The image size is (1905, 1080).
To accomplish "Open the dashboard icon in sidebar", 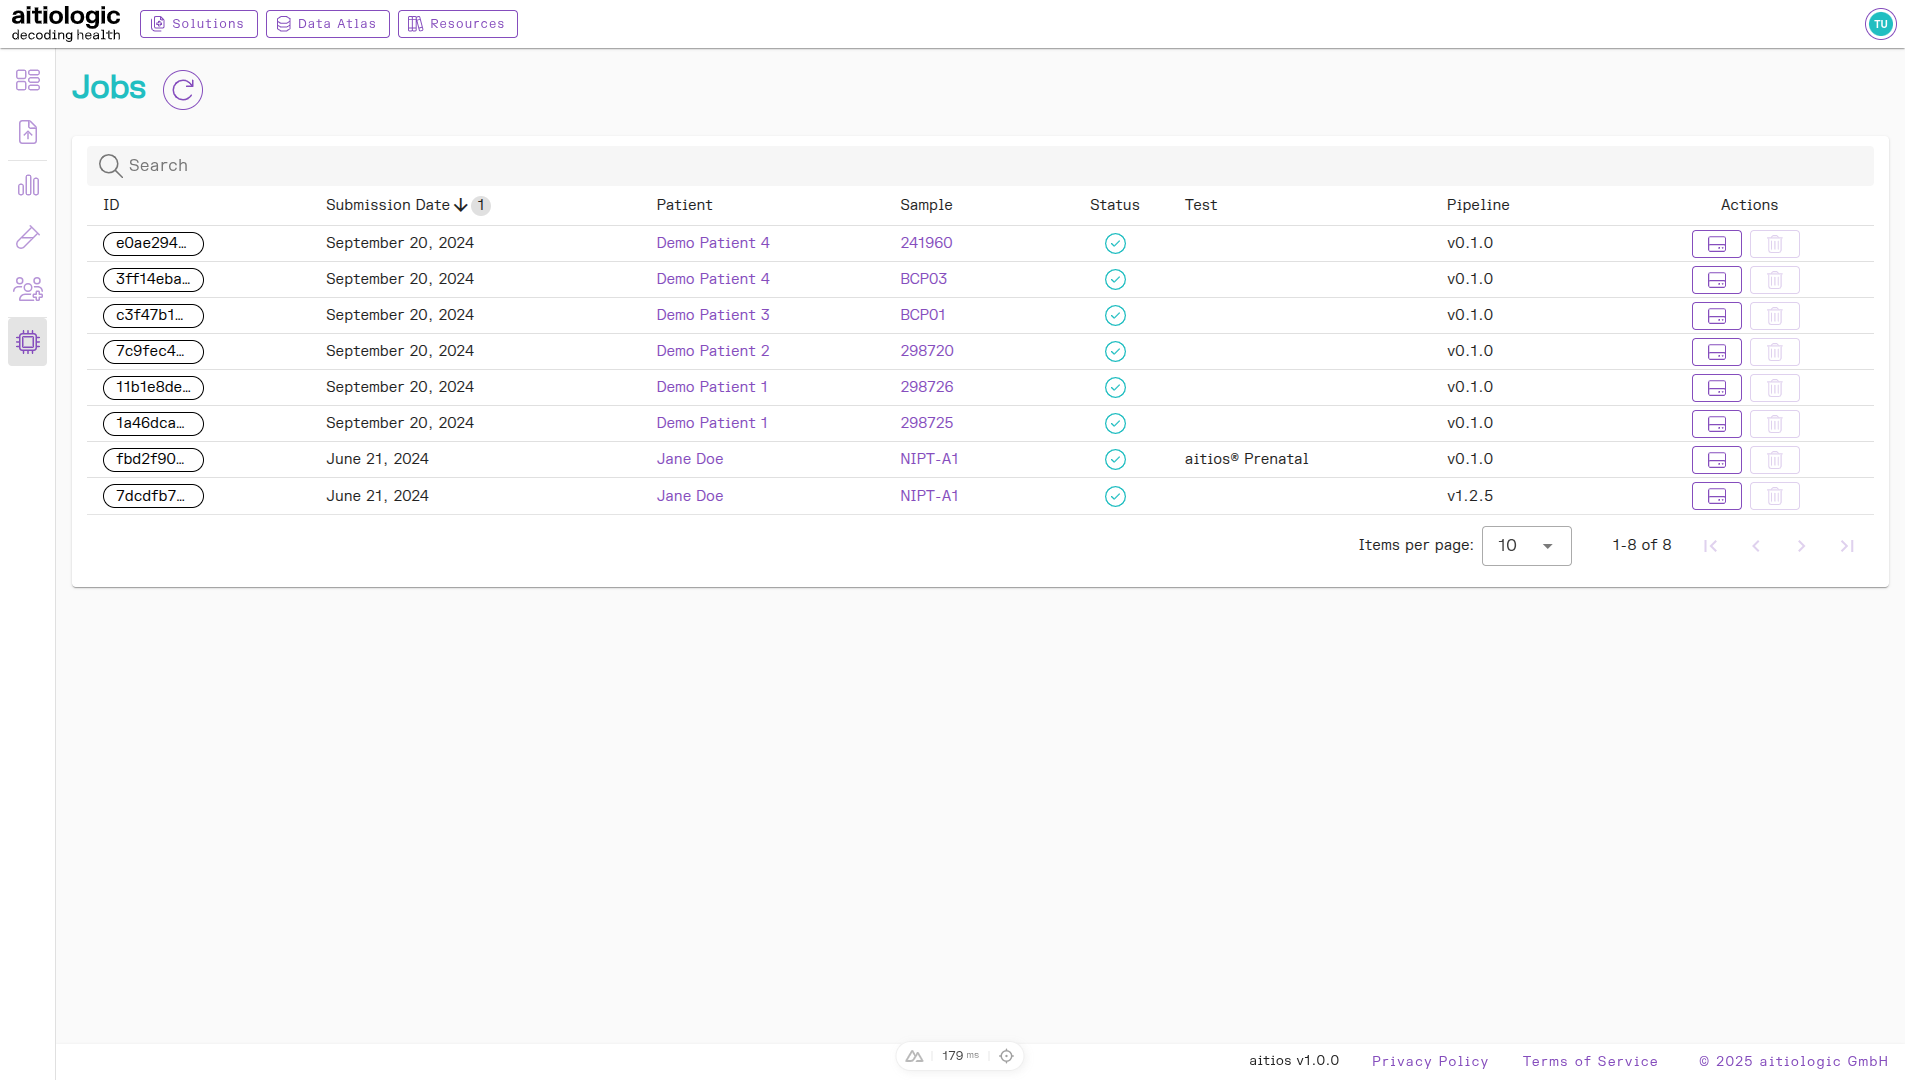I will (x=28, y=80).
